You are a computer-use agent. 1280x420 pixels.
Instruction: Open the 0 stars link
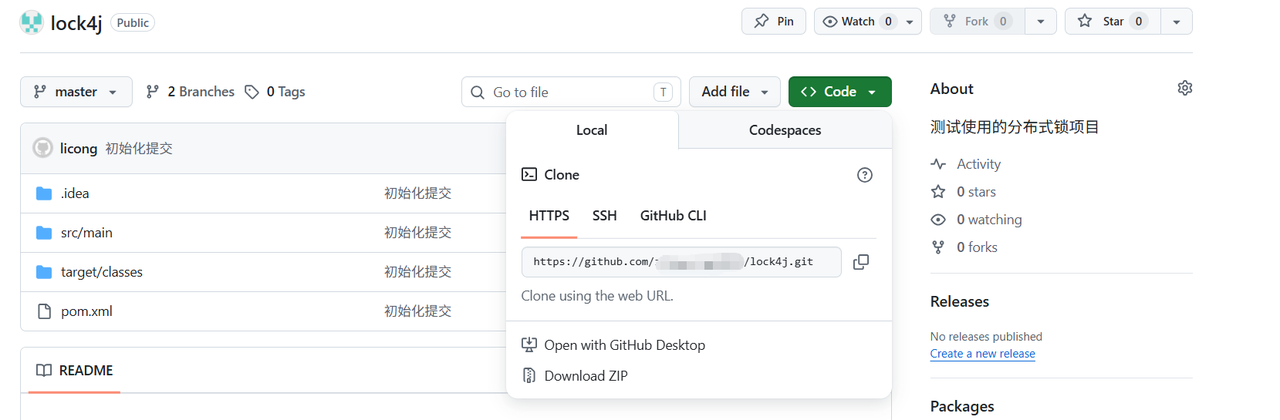pyautogui.click(x=976, y=192)
